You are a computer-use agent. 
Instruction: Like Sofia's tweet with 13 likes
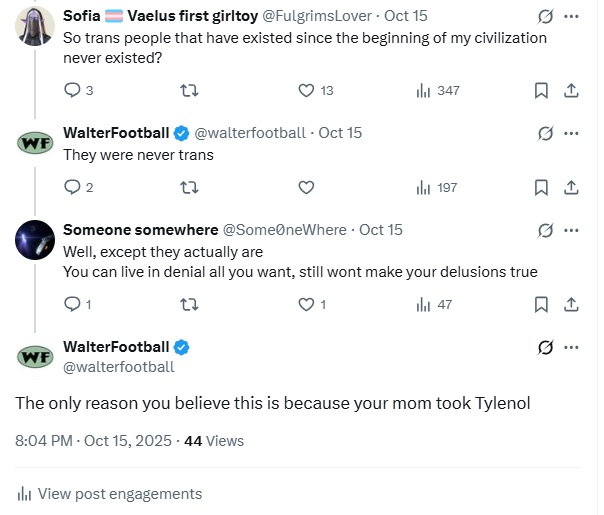click(x=307, y=91)
